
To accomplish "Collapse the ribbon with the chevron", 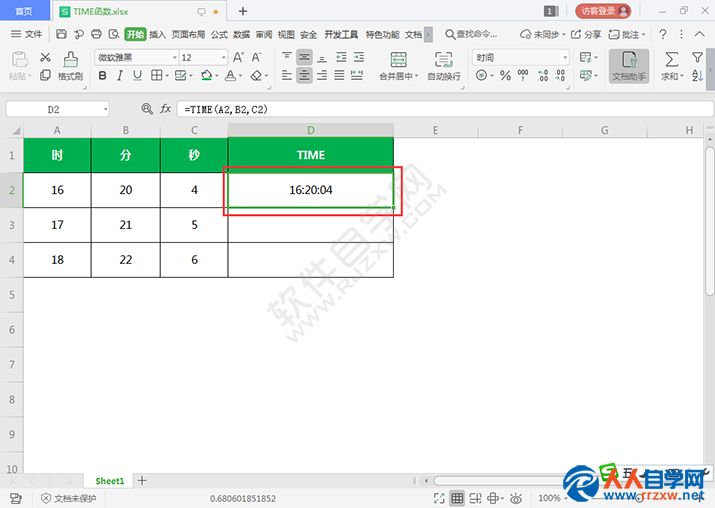I will click(x=699, y=34).
